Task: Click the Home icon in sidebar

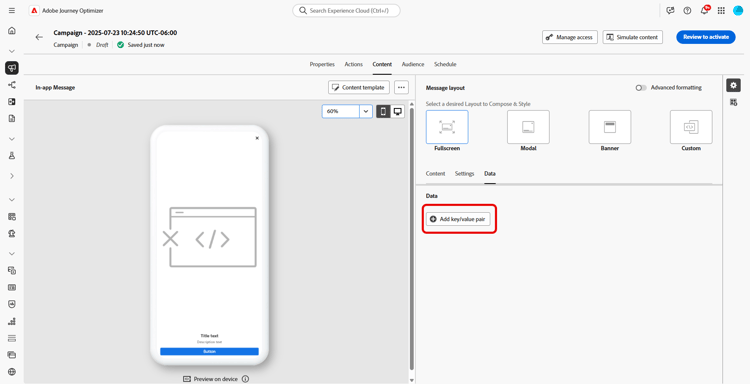Action: (12, 31)
